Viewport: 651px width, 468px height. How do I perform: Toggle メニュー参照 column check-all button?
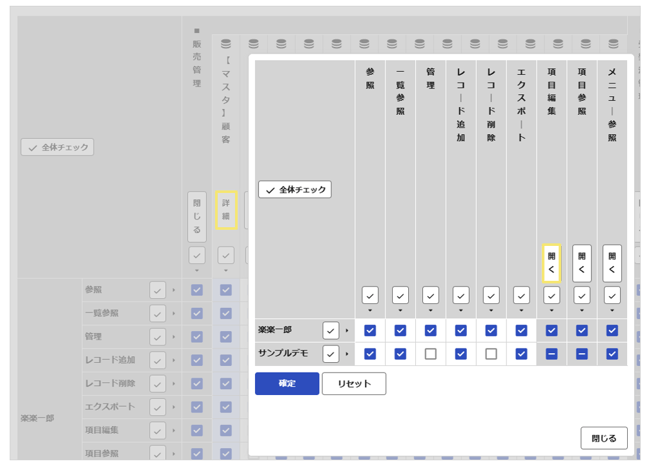pos(612,295)
